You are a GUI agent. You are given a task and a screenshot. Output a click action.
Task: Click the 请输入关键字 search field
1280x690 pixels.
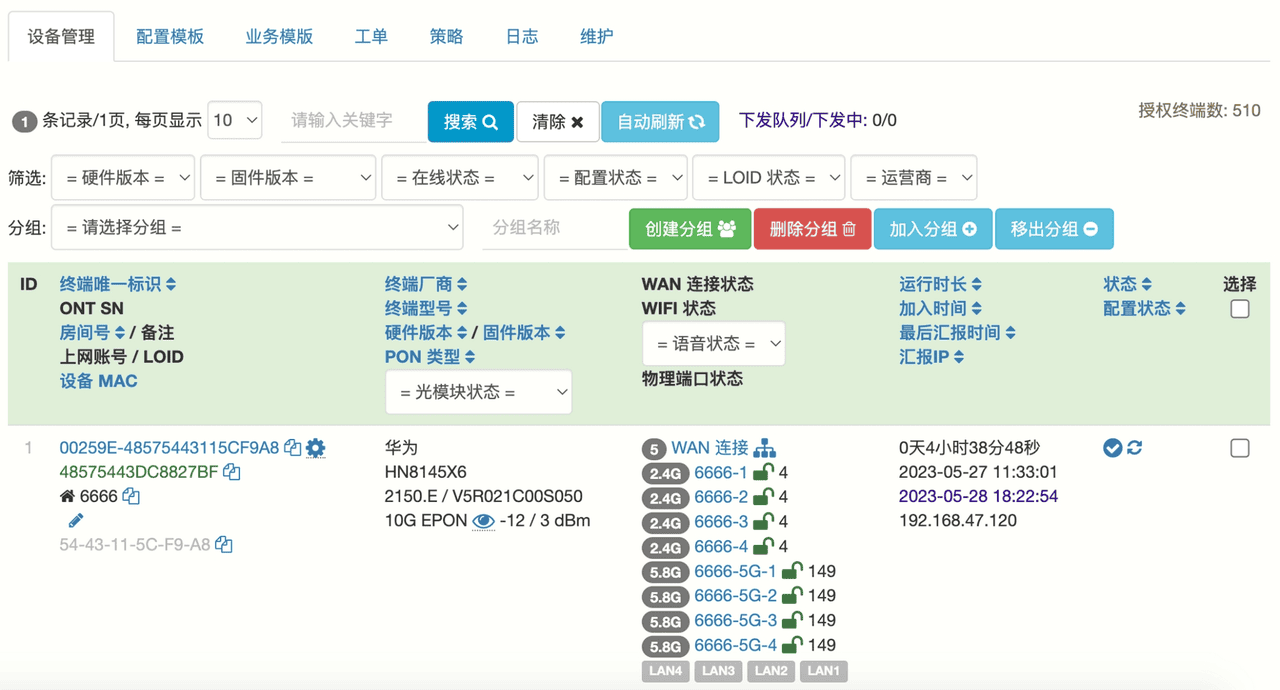click(350, 121)
